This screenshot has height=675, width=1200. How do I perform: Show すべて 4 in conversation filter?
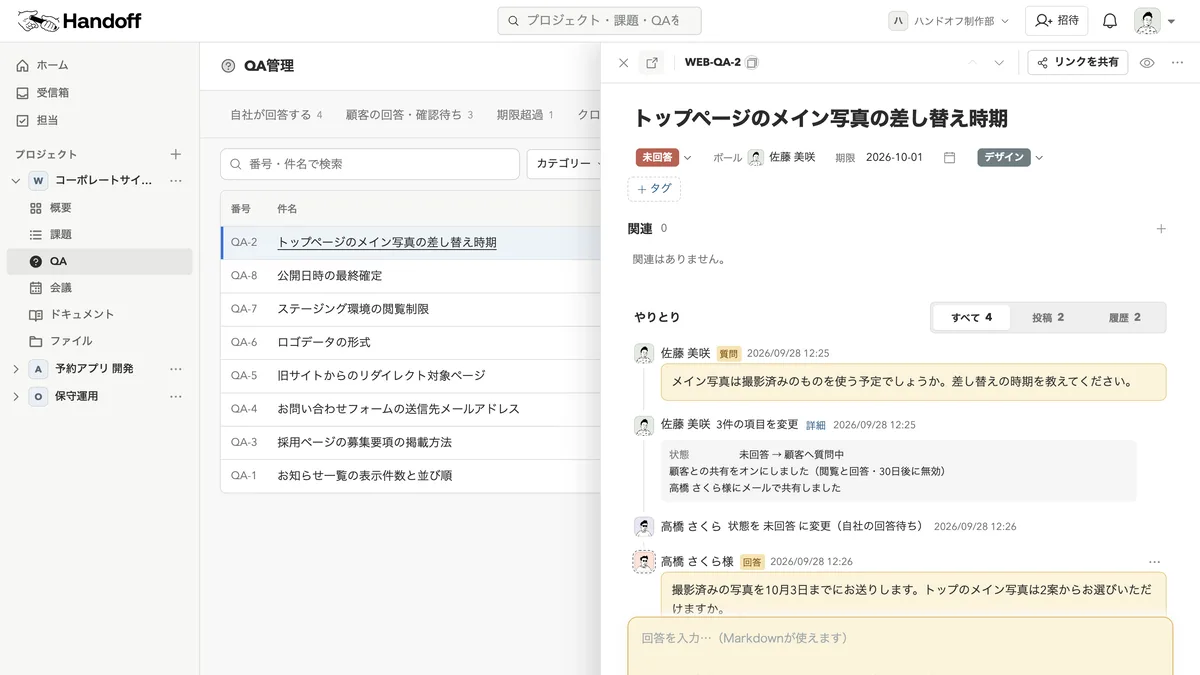tap(971, 317)
